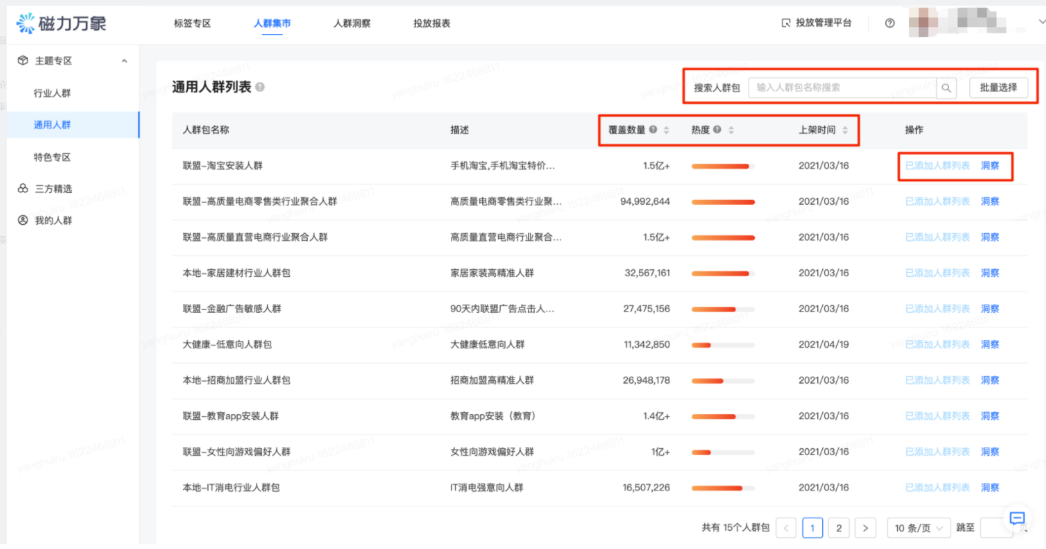Image resolution: width=1046 pixels, height=549 pixels.
Task: Open the help question mark icon in header
Action: [x=890, y=23]
